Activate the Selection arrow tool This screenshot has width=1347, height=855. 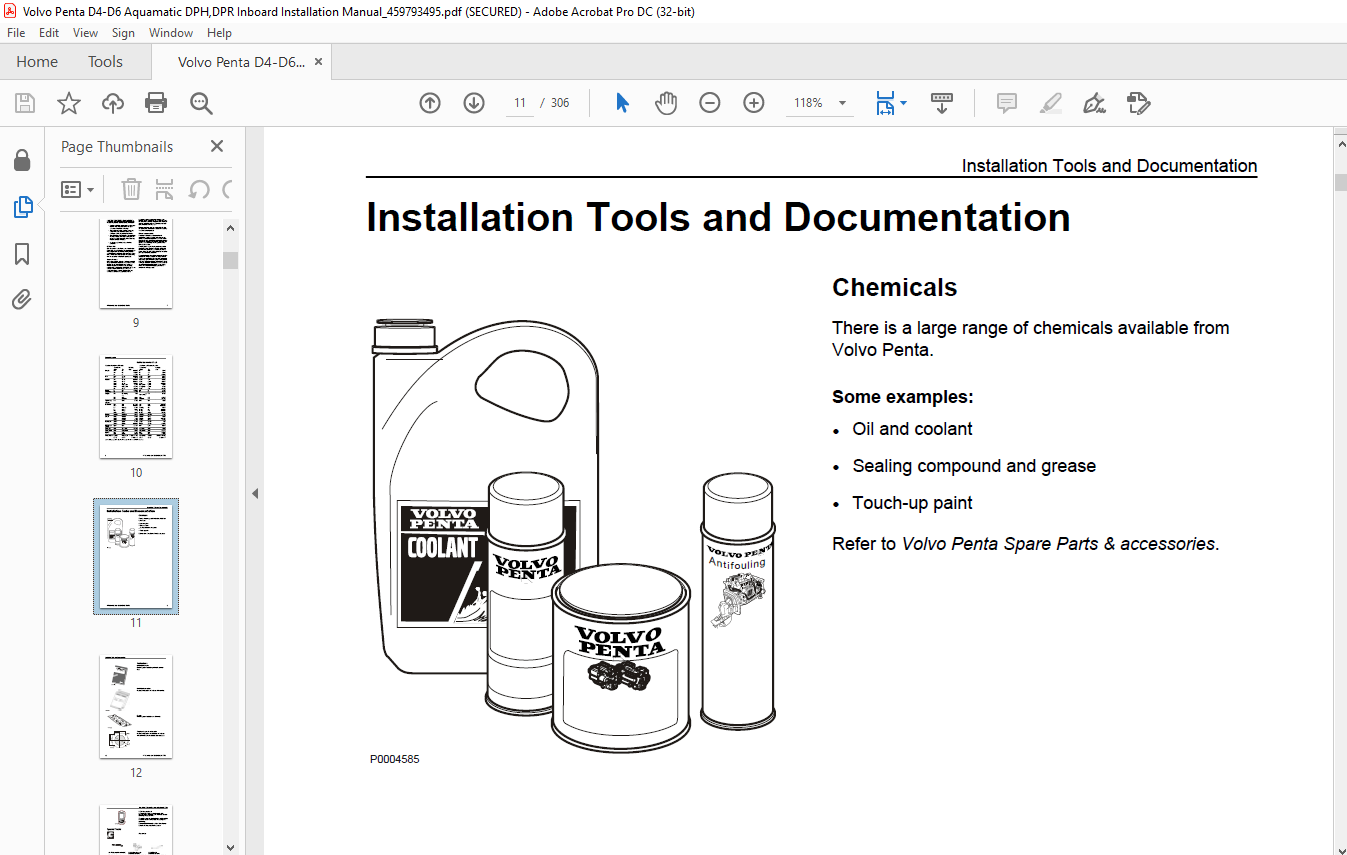pyautogui.click(x=622, y=103)
